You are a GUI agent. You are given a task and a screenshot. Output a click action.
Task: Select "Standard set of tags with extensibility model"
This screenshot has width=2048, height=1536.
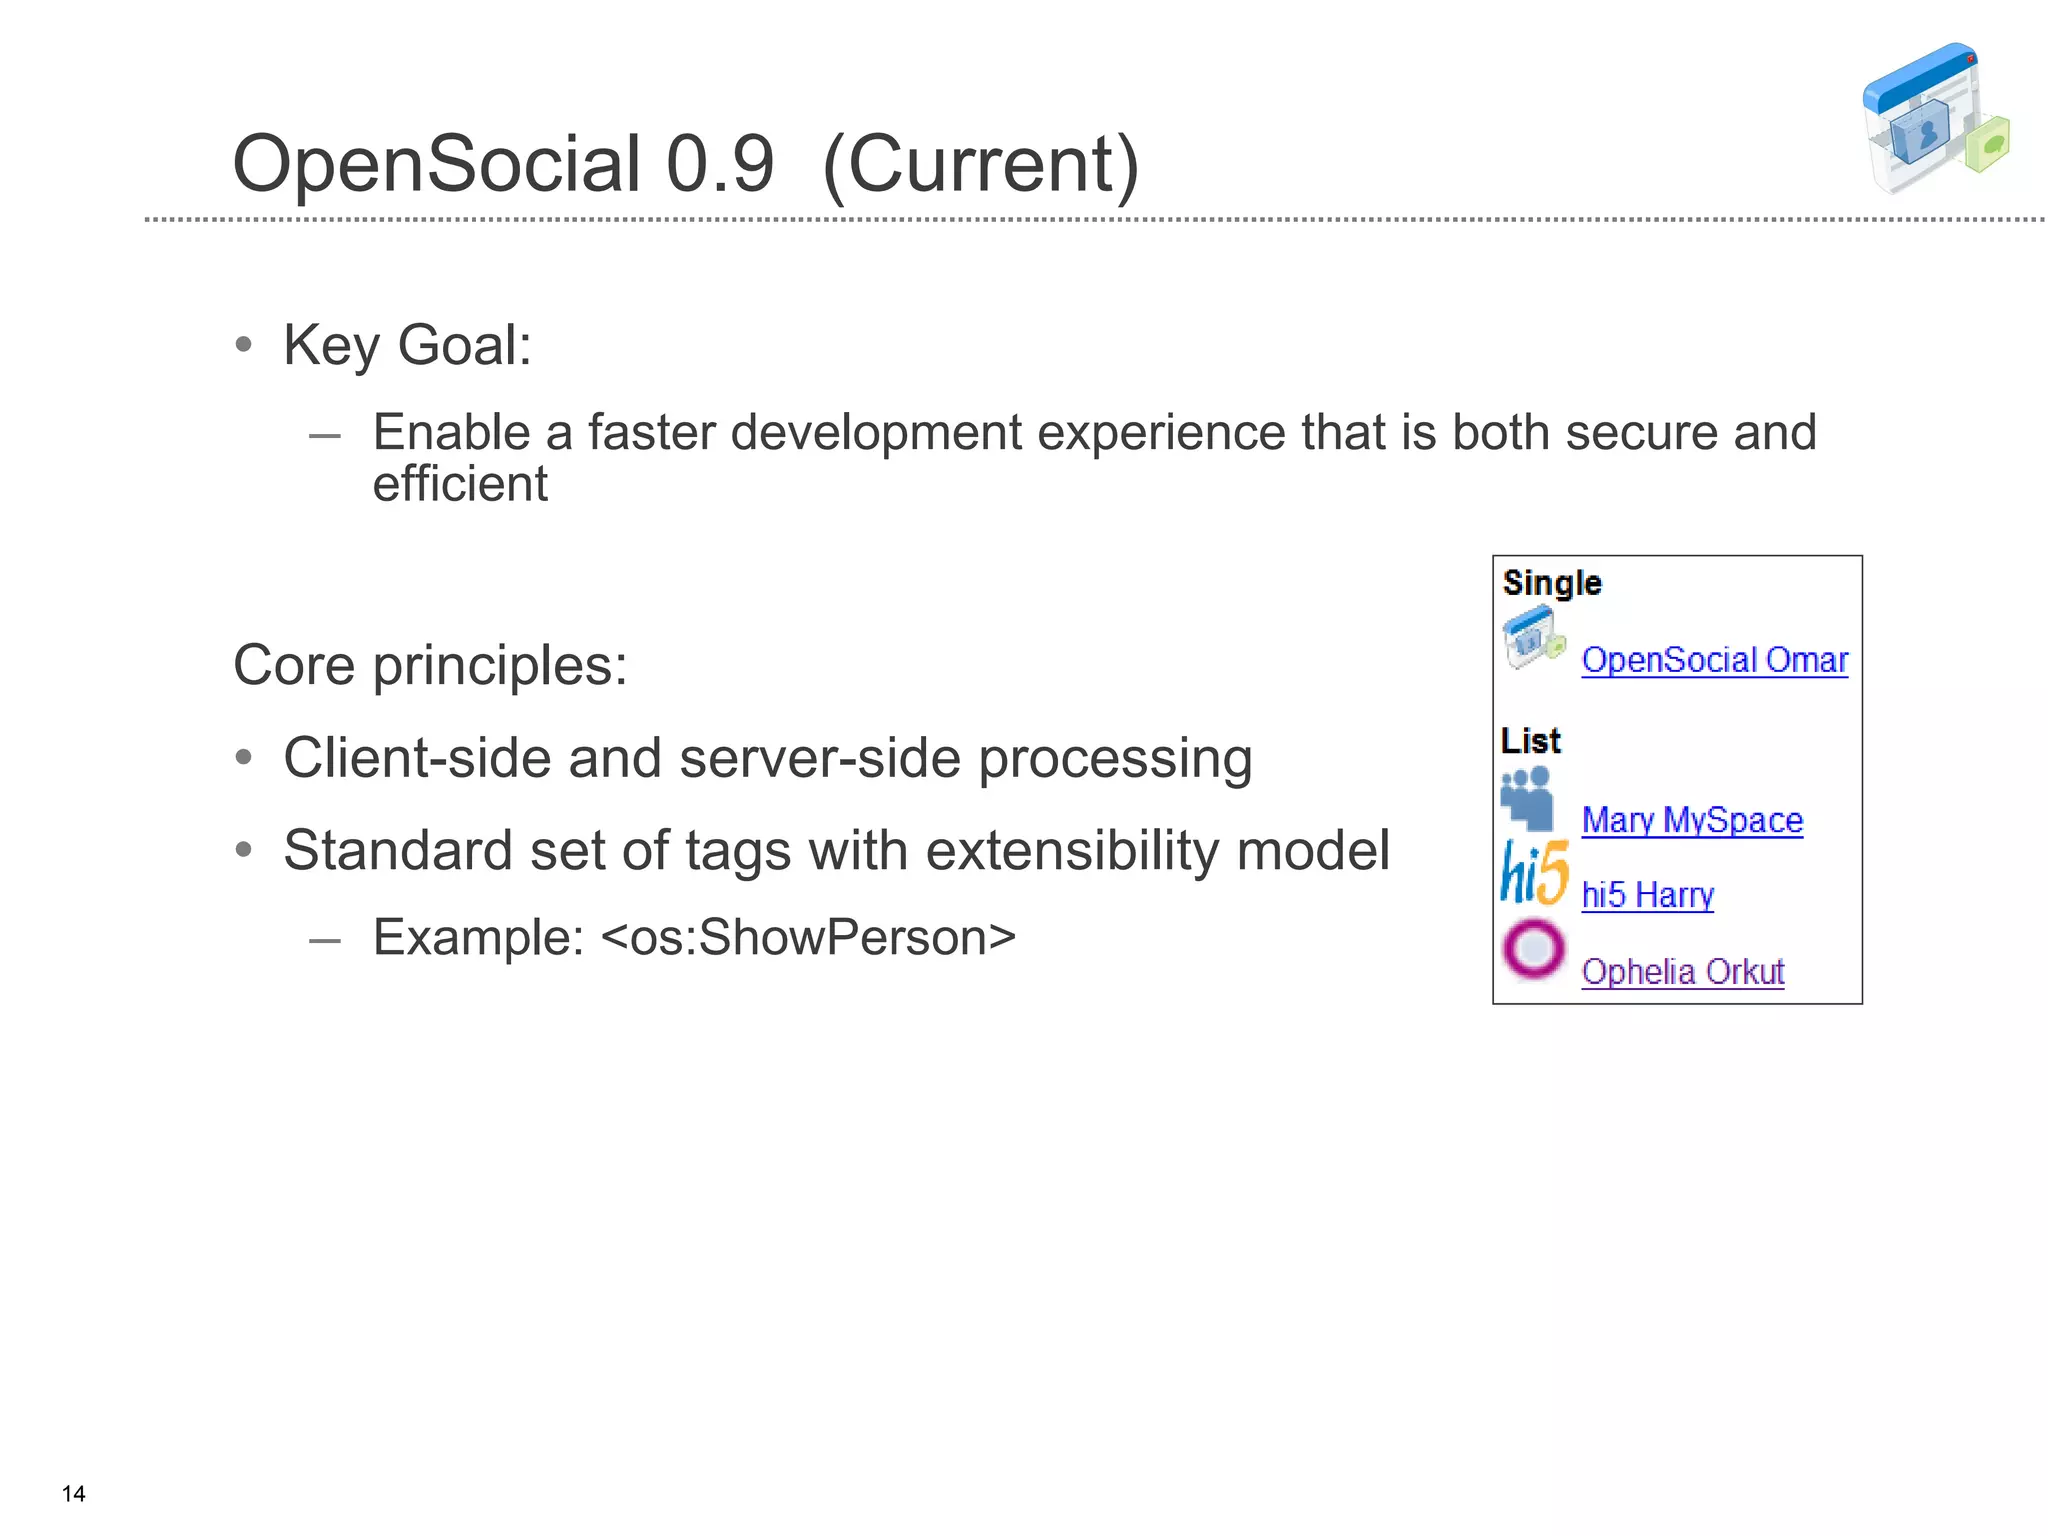836,851
